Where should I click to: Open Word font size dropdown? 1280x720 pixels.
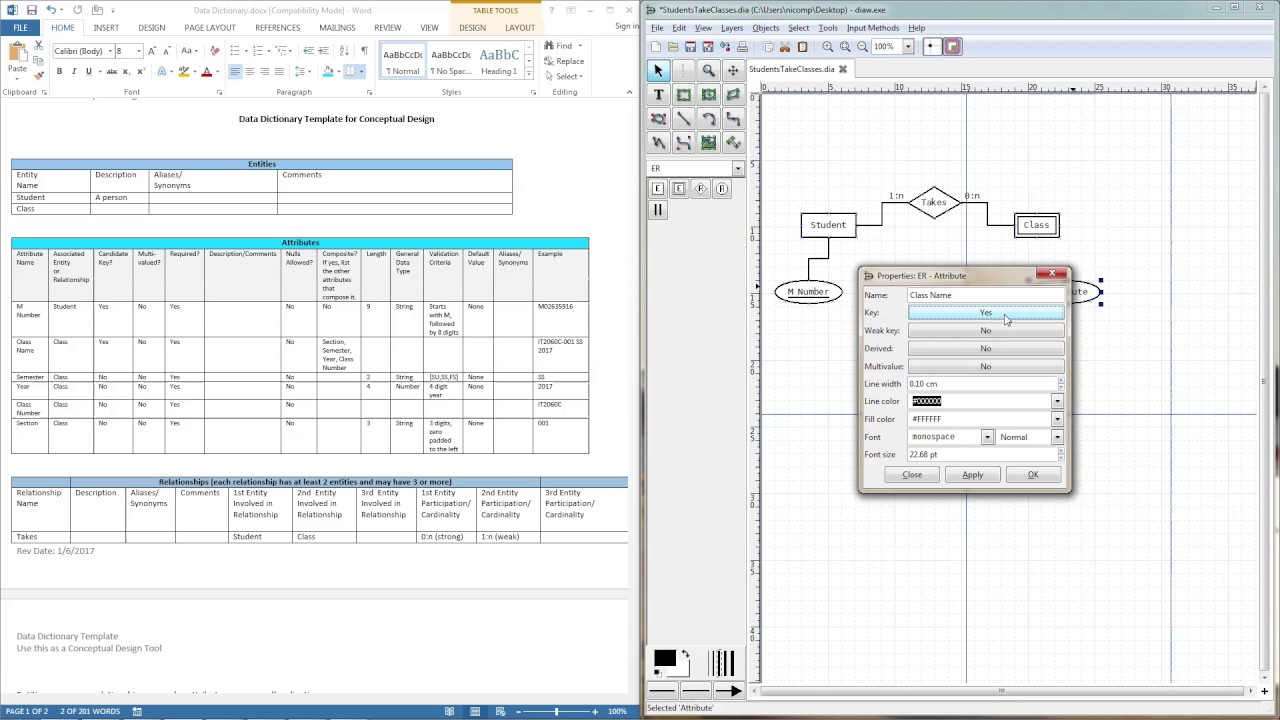pyautogui.click(x=138, y=51)
